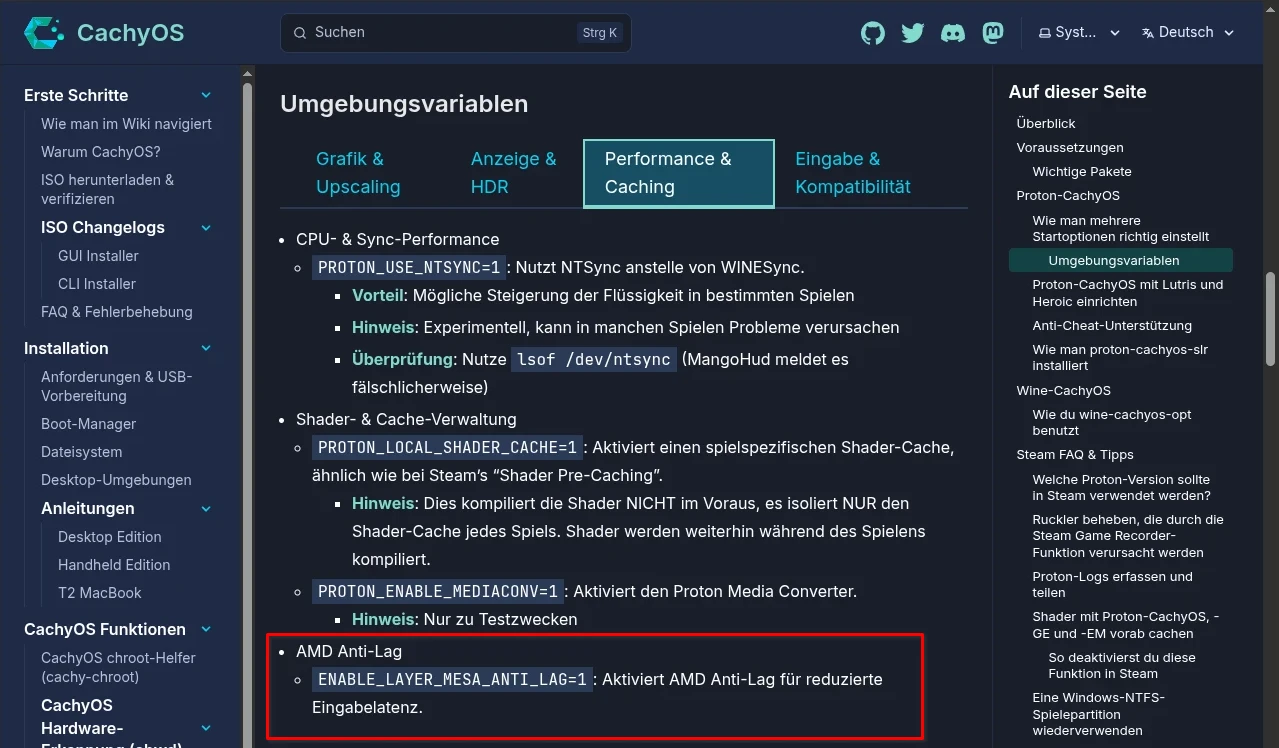The height and width of the screenshot is (748, 1279).
Task: Jump to 'Proton-CachyOS mit Lutris und Heroic'
Action: (x=1128, y=293)
